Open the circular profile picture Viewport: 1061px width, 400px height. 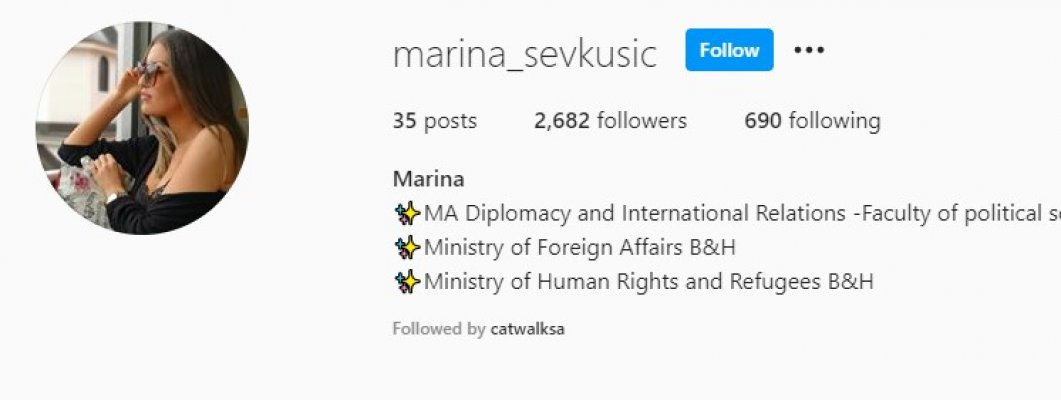[142, 128]
